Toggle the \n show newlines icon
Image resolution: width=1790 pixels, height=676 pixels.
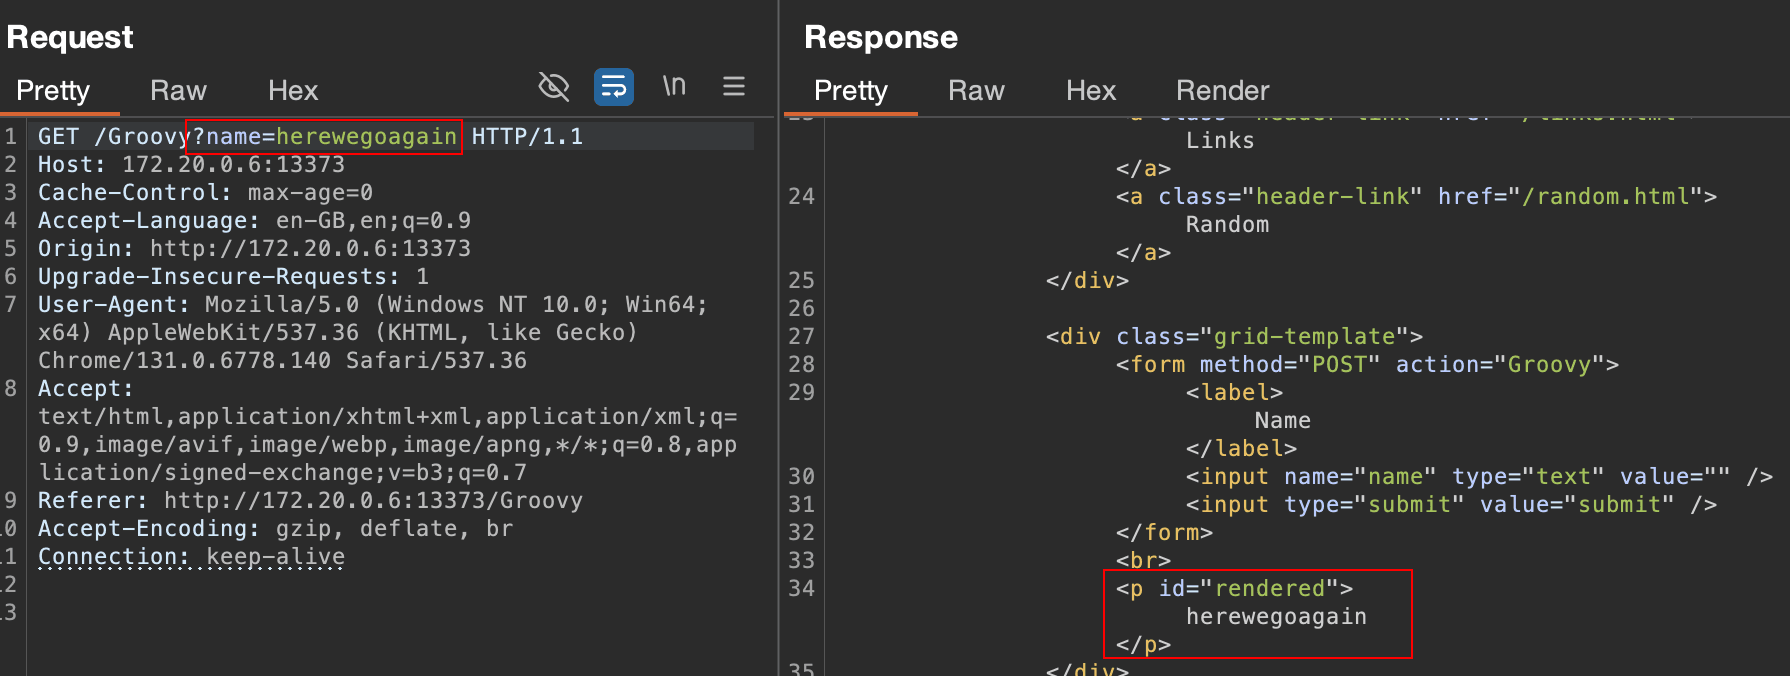[x=674, y=87]
